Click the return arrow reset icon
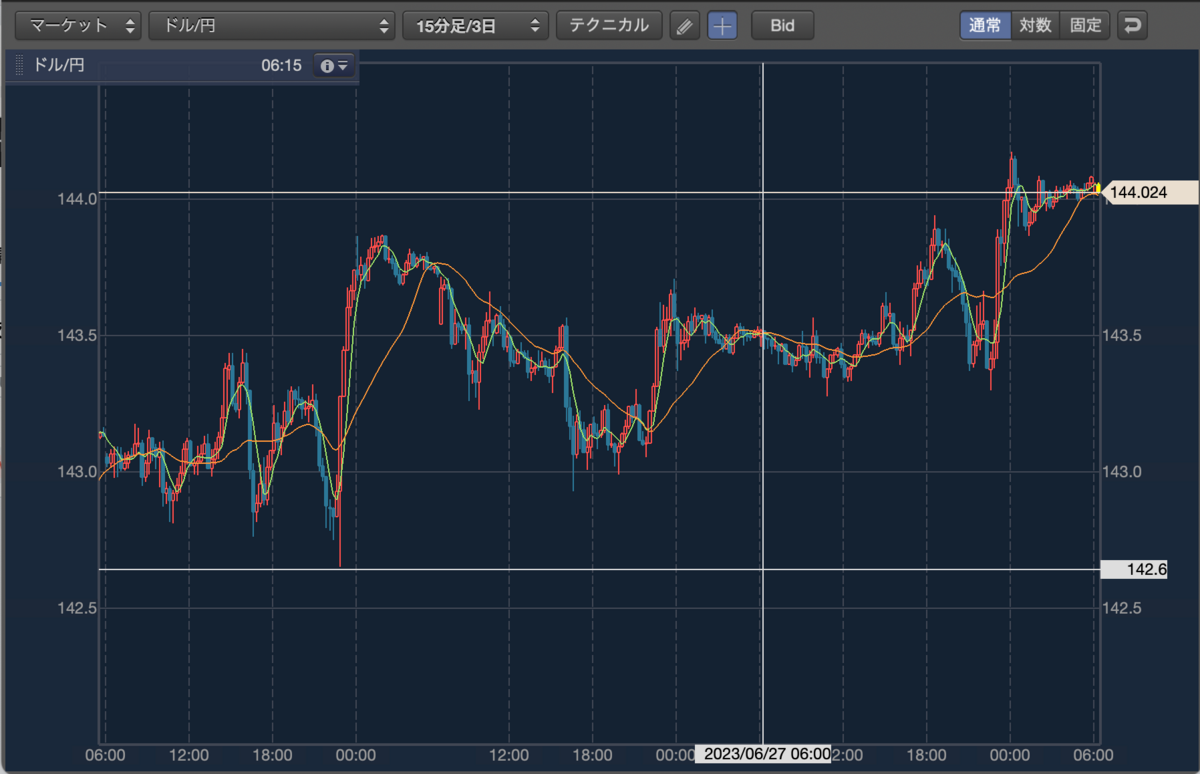Image resolution: width=1200 pixels, height=774 pixels. (x=1132, y=26)
